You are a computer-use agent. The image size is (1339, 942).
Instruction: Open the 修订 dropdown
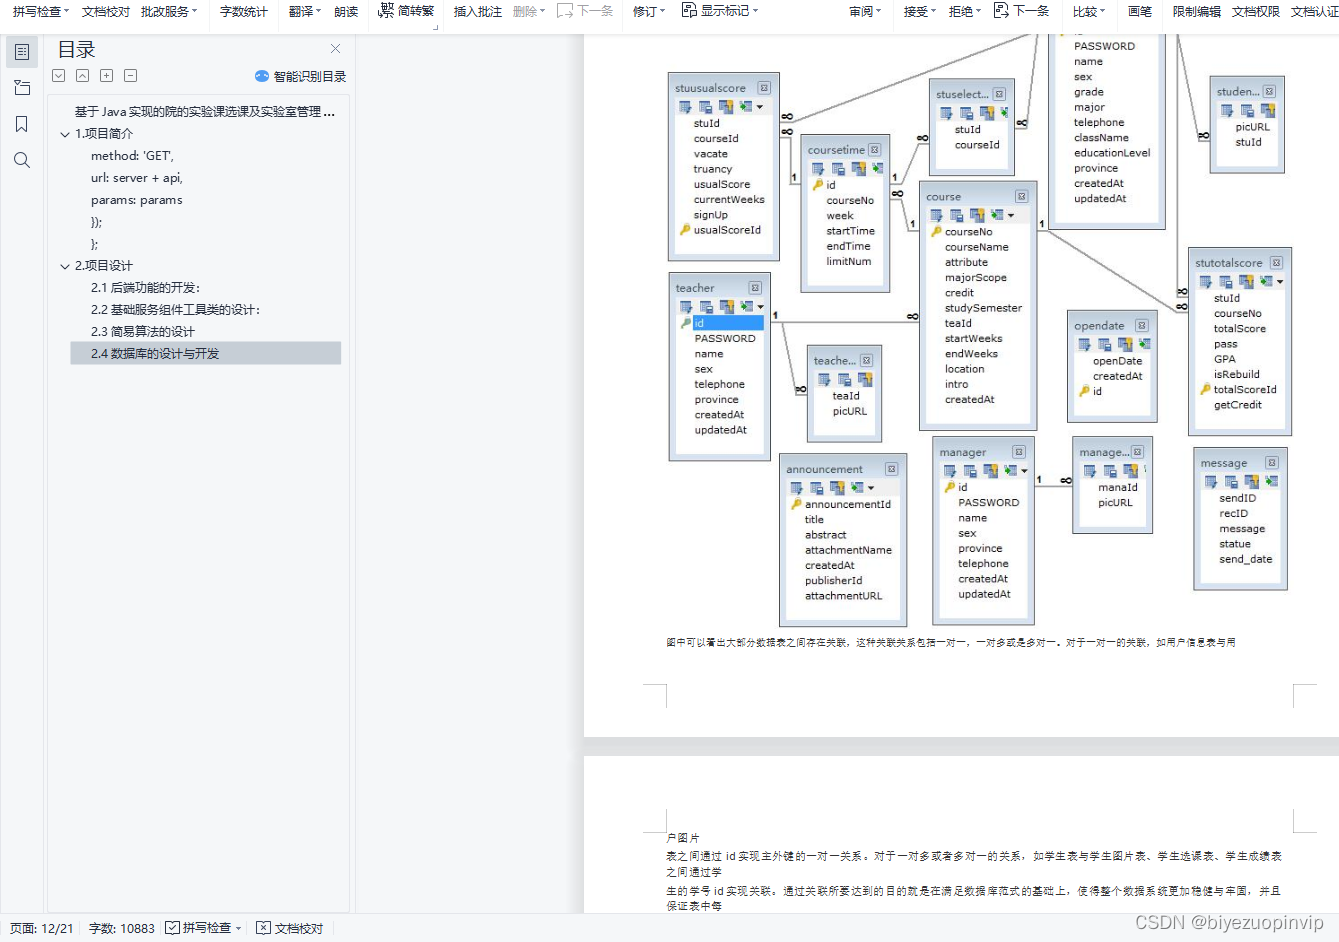click(x=649, y=11)
